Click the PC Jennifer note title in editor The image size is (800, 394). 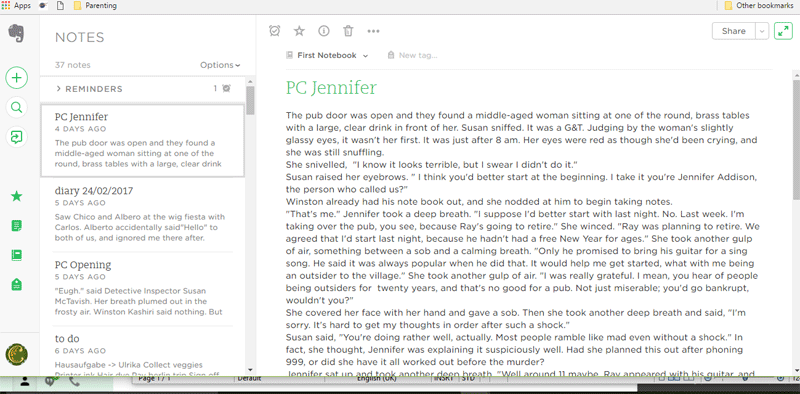click(331, 88)
